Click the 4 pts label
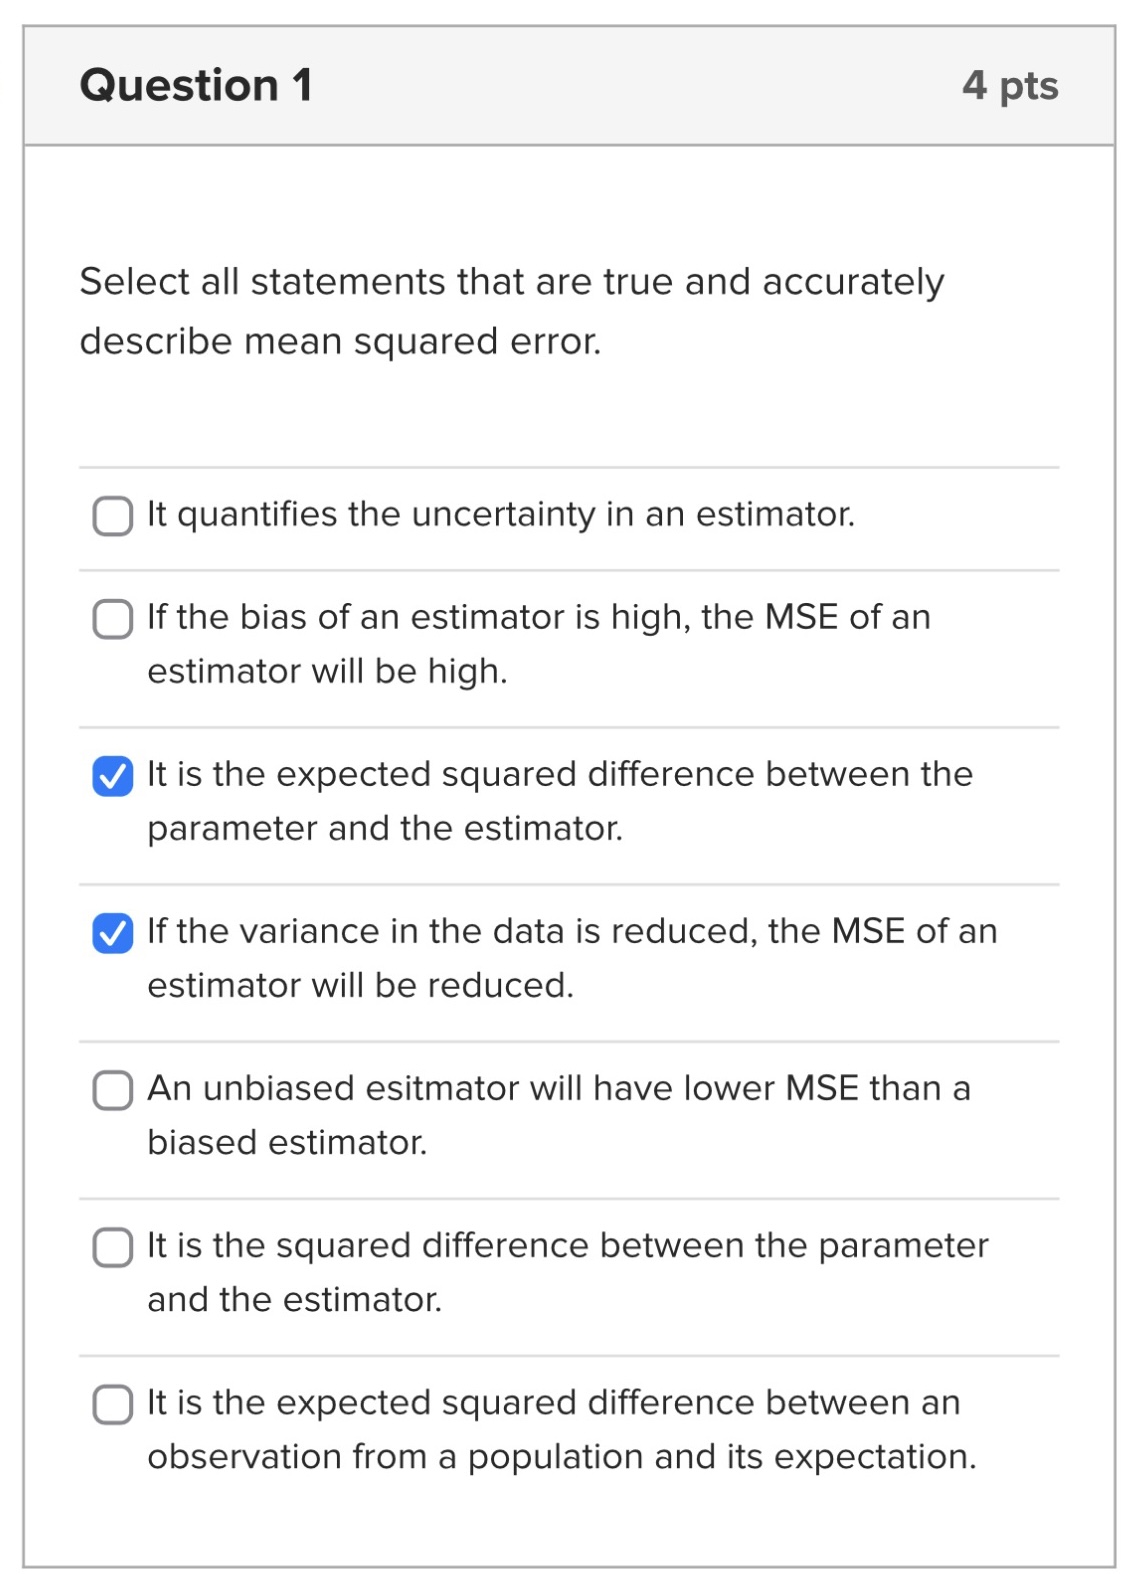The image size is (1134, 1574). click(x=1010, y=86)
